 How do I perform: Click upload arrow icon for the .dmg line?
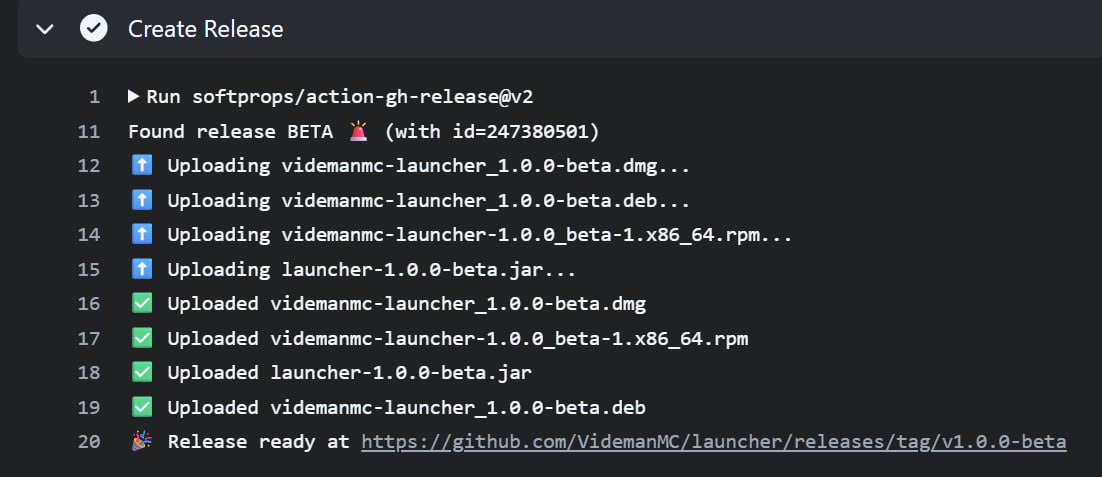click(142, 166)
